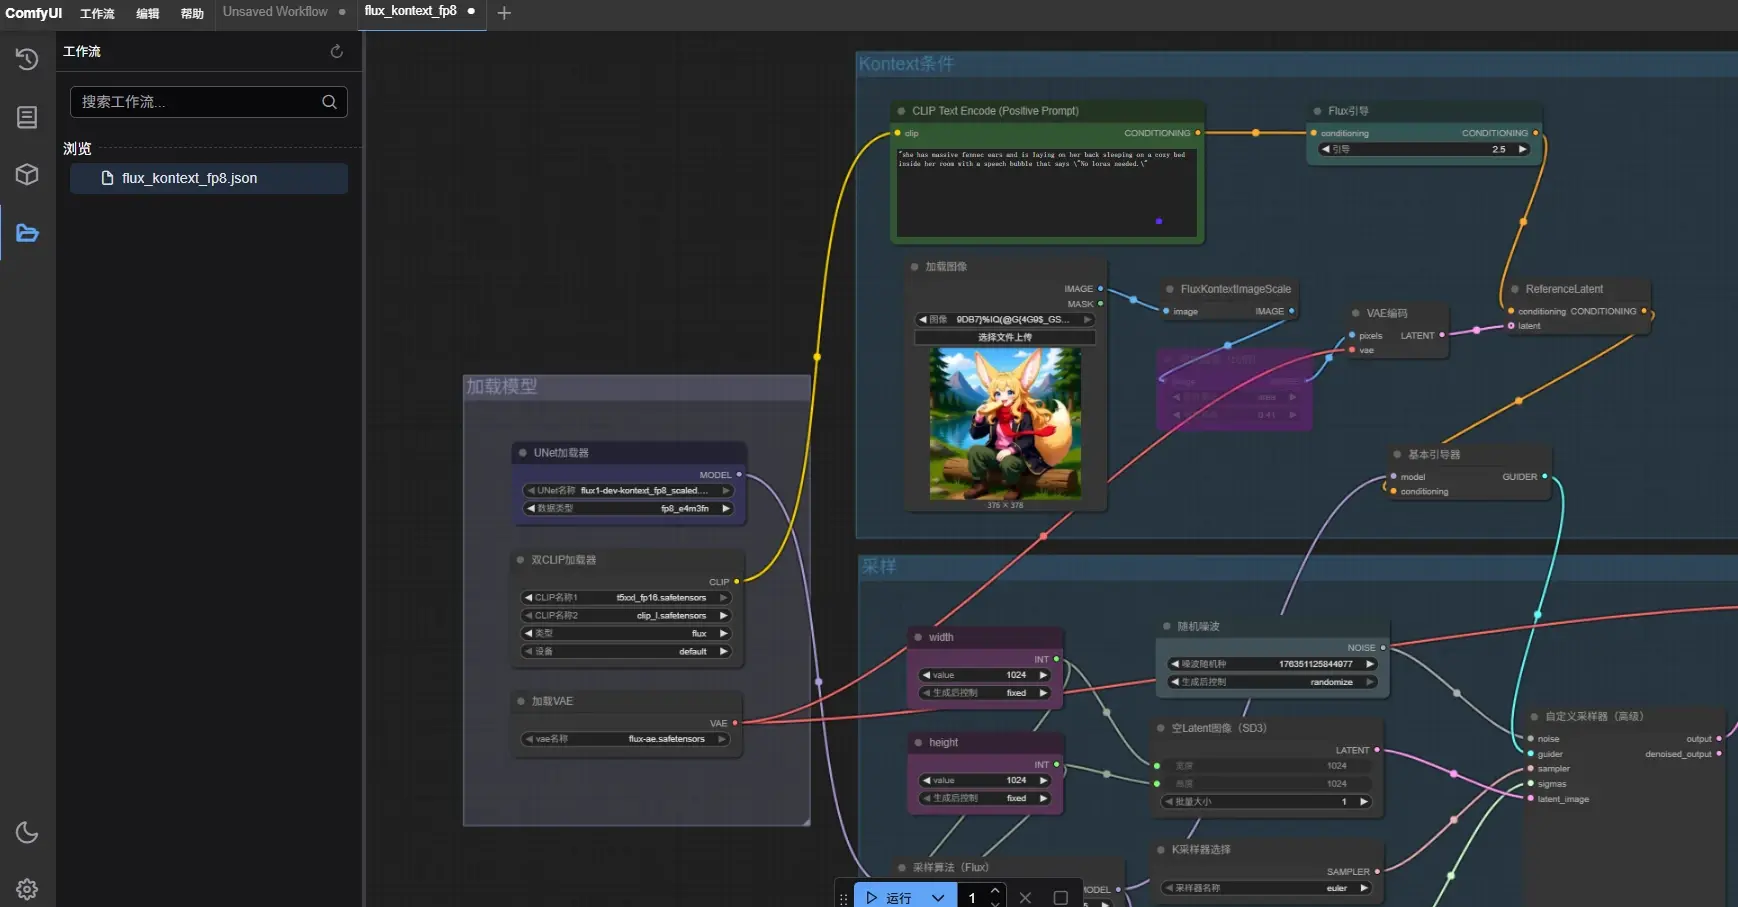Collapse the CLIP Text Encode node dot
This screenshot has height=907, width=1738.
pos(901,111)
